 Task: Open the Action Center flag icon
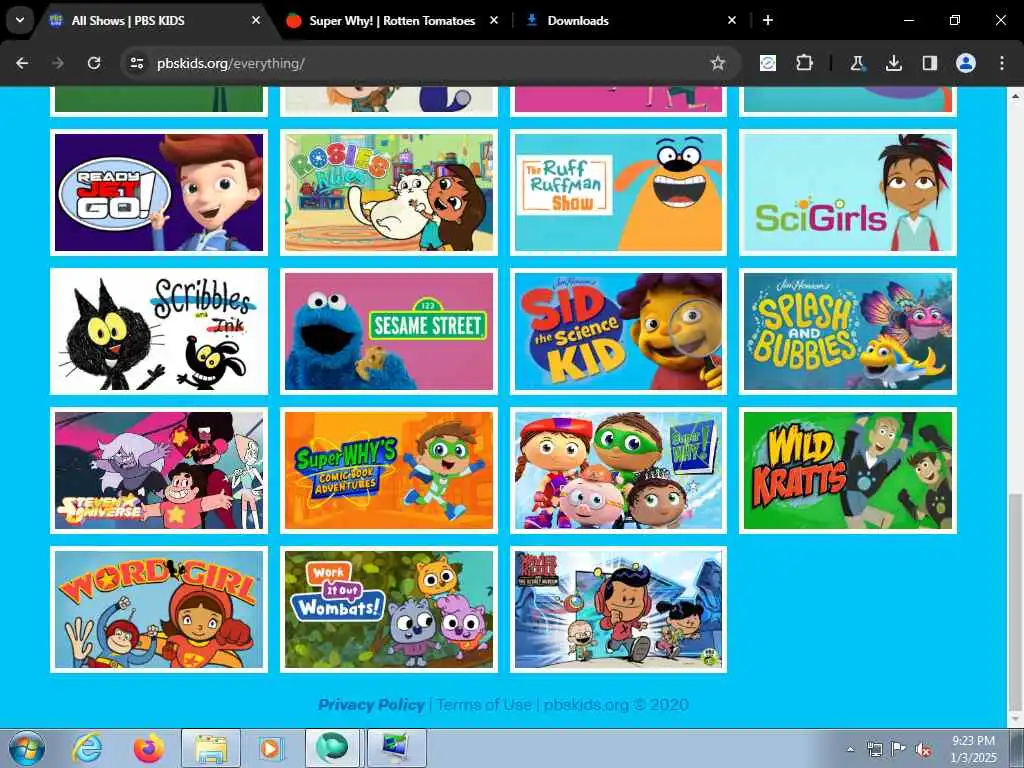[x=898, y=749]
